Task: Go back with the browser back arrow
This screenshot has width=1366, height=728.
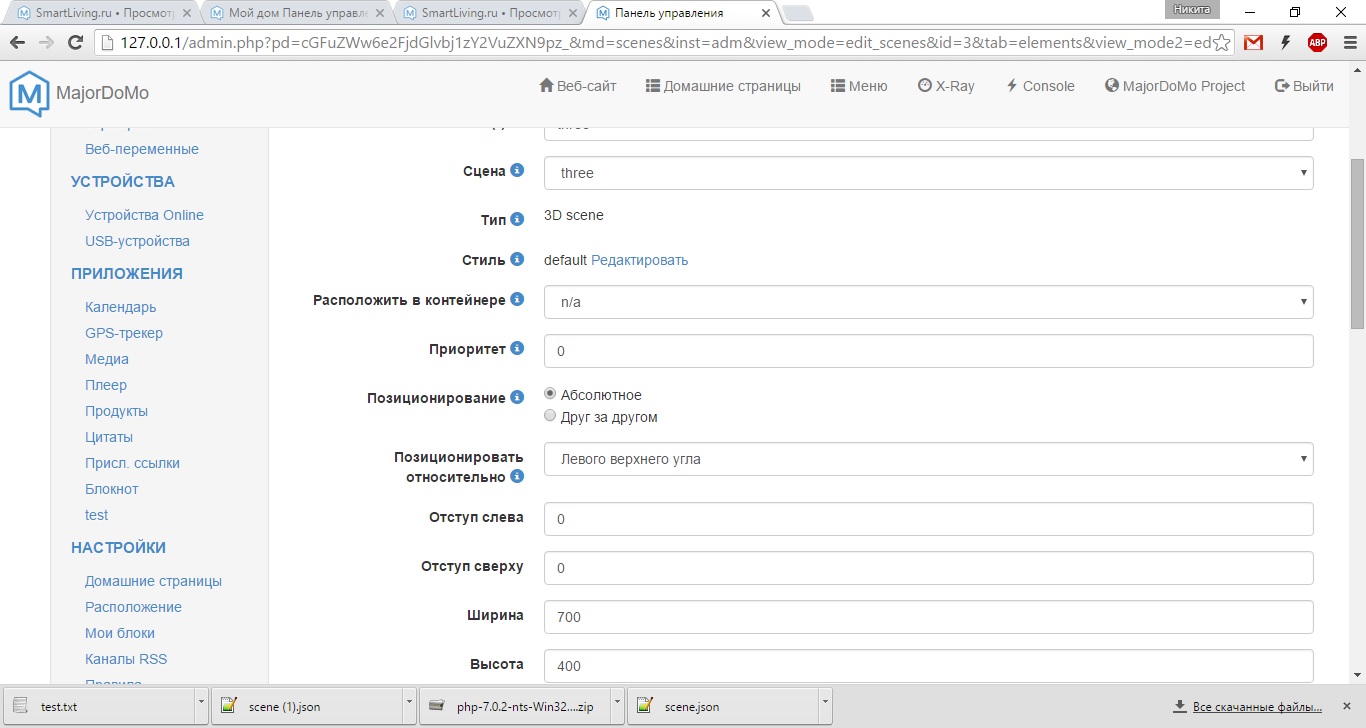Action: click(x=17, y=43)
